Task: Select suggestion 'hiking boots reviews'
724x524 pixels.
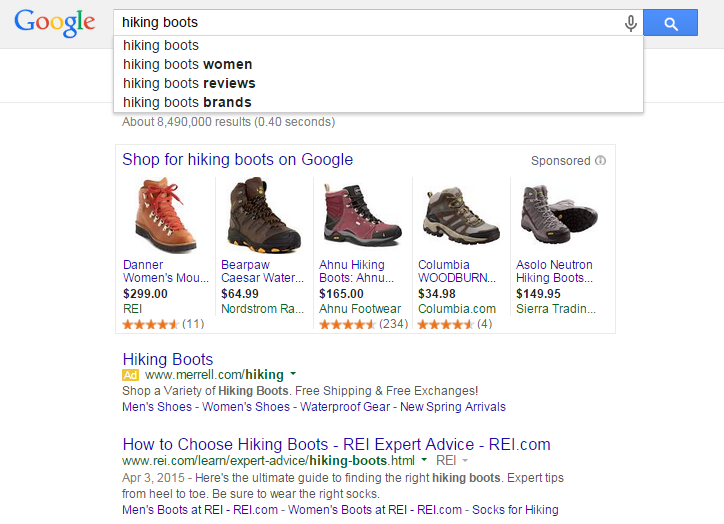Action: pyautogui.click(x=189, y=83)
